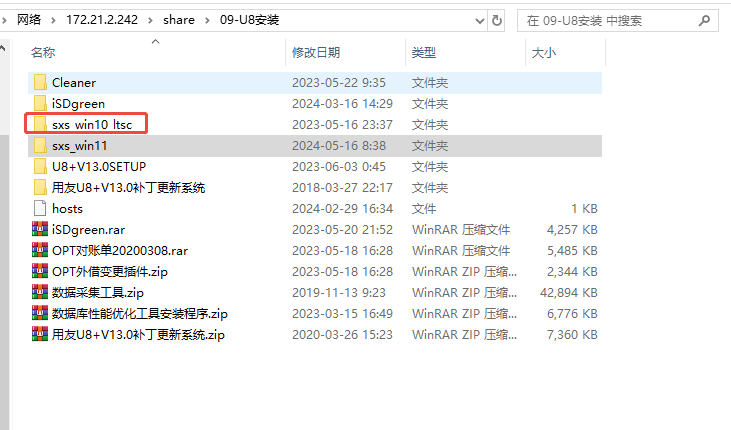The width and height of the screenshot is (731, 430).
Task: Sort files by 大小 column header
Action: [x=544, y=52]
